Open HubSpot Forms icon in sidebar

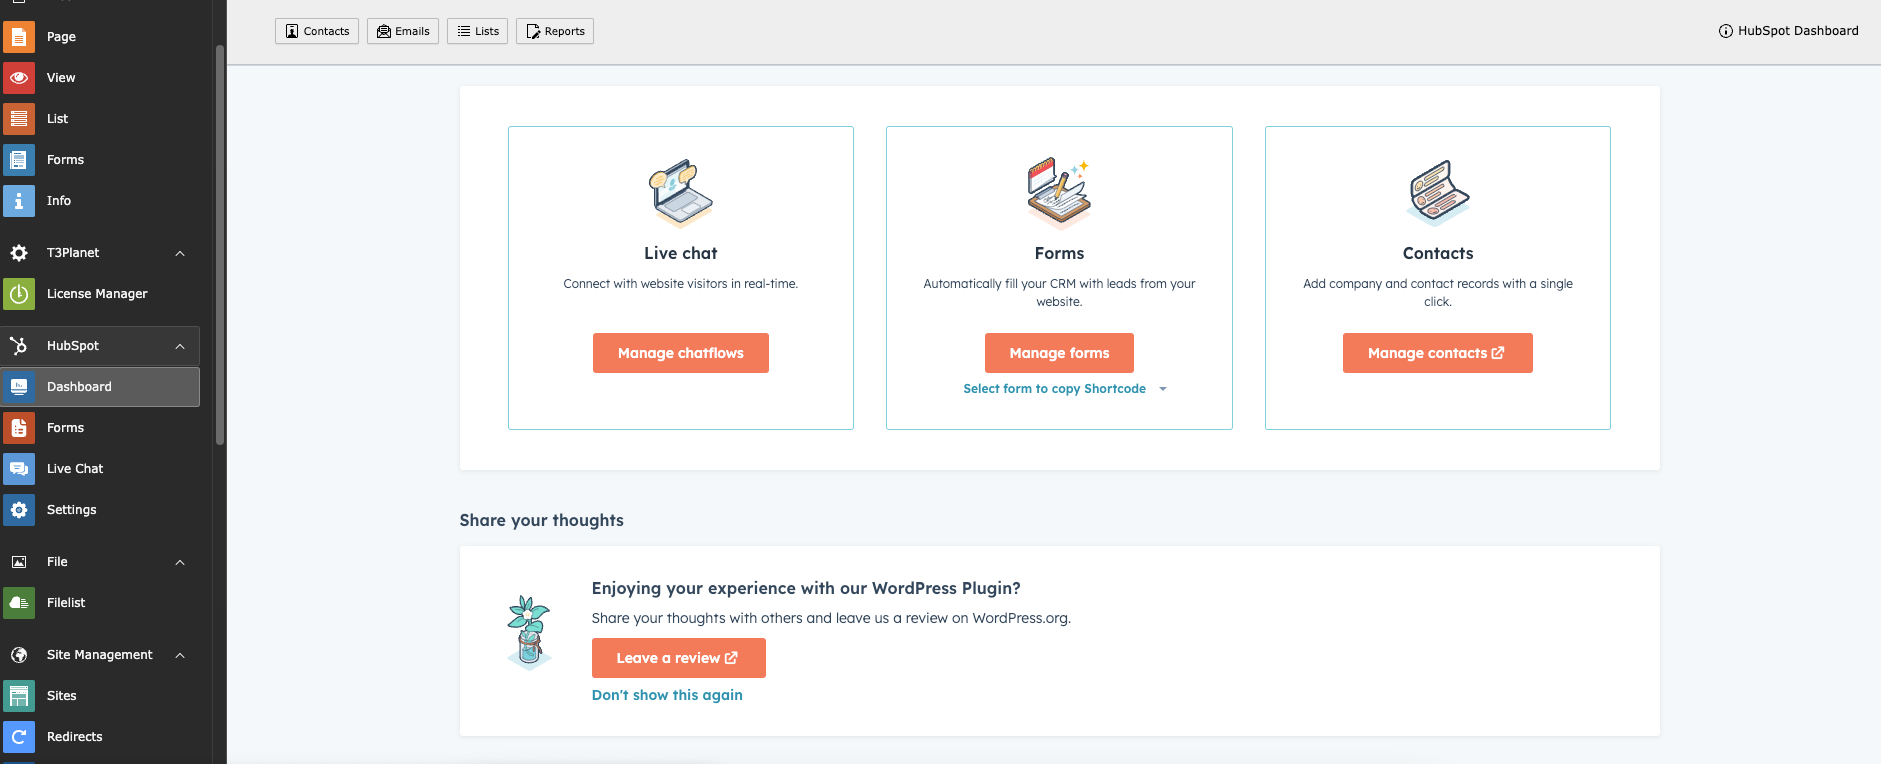(19, 428)
